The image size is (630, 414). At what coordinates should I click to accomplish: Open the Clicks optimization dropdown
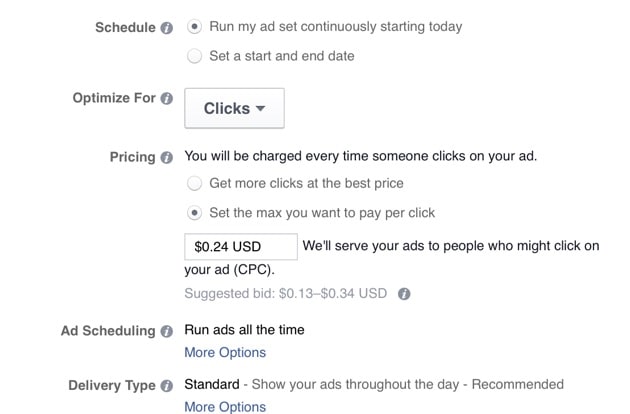pyautogui.click(x=234, y=108)
